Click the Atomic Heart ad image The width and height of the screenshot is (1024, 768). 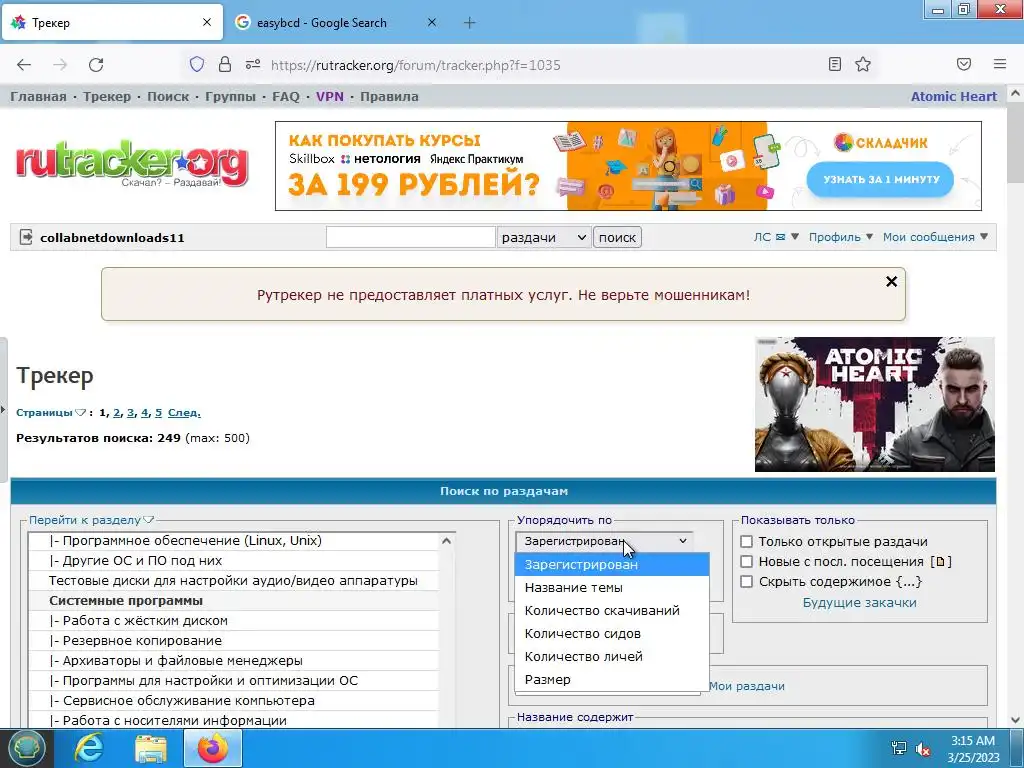[874, 404]
